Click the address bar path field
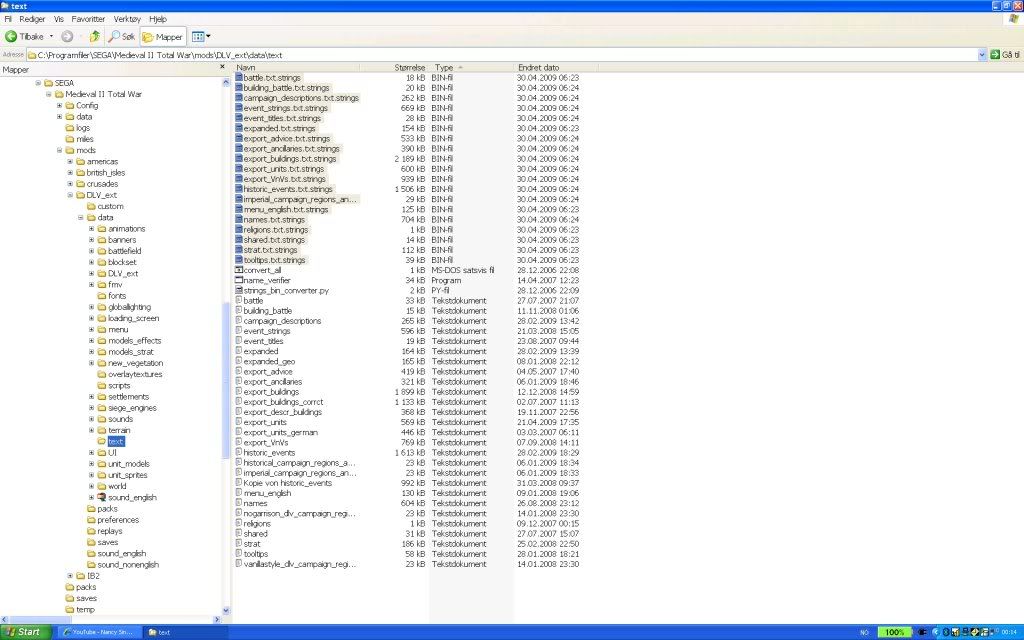Image resolution: width=1024 pixels, height=640 pixels. click(500, 54)
